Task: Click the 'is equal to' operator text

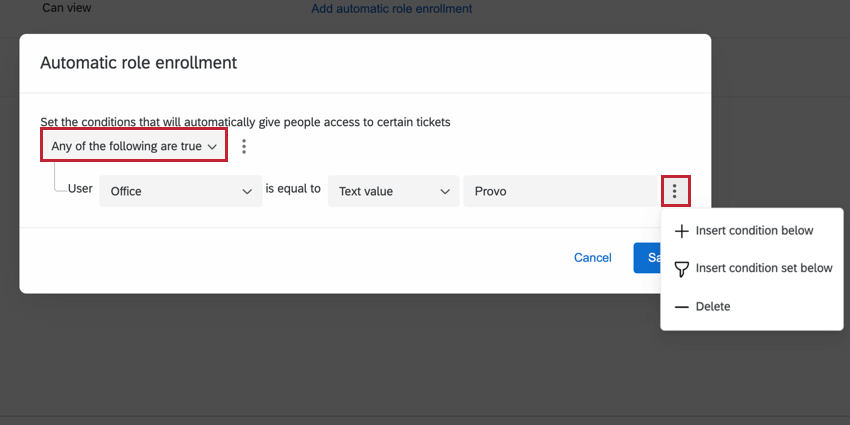Action: [x=293, y=189]
